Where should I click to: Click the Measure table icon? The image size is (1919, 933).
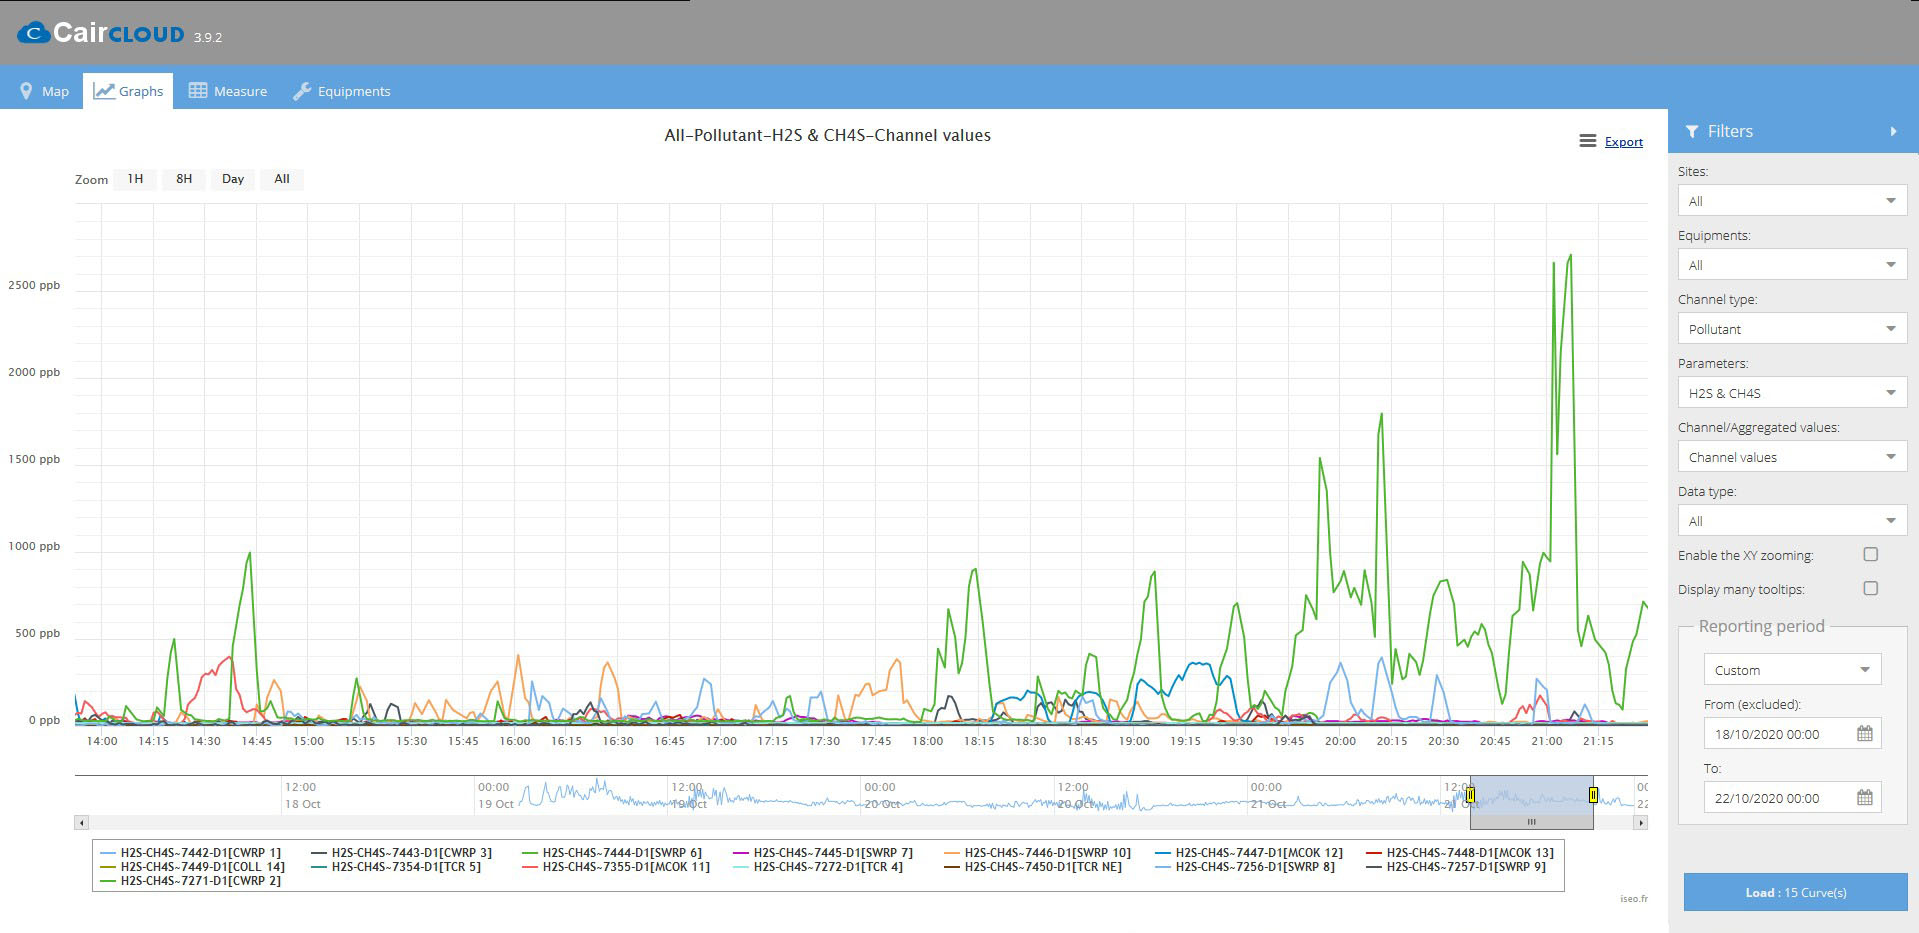198,90
